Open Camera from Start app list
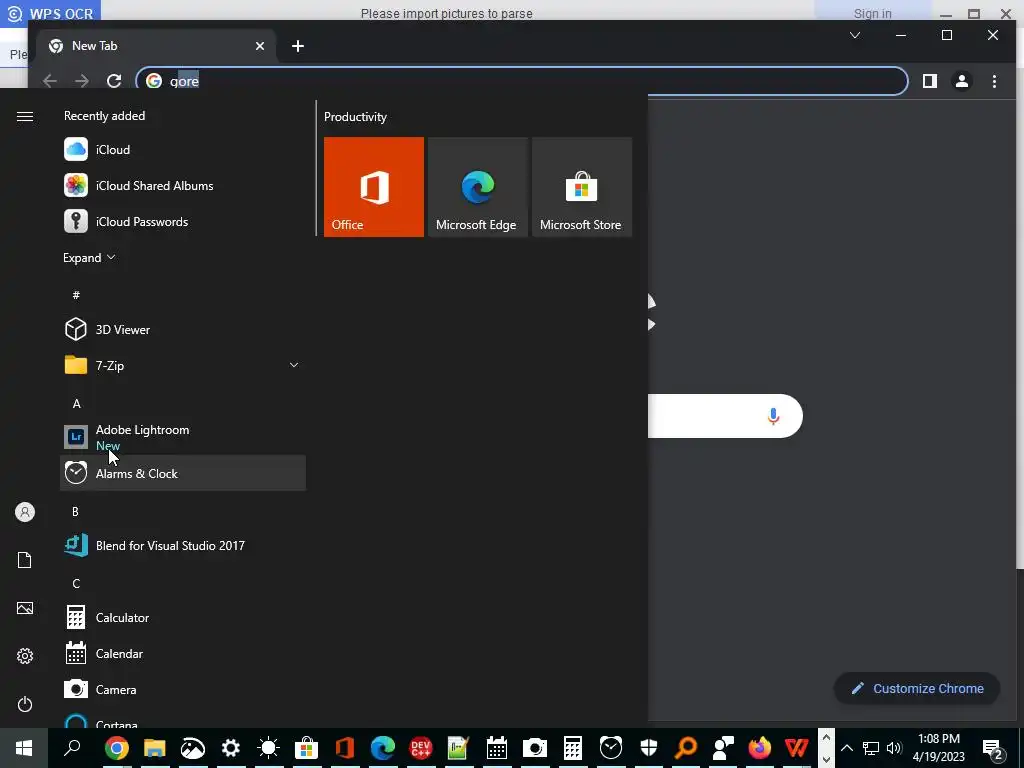1024x768 pixels. (183, 689)
